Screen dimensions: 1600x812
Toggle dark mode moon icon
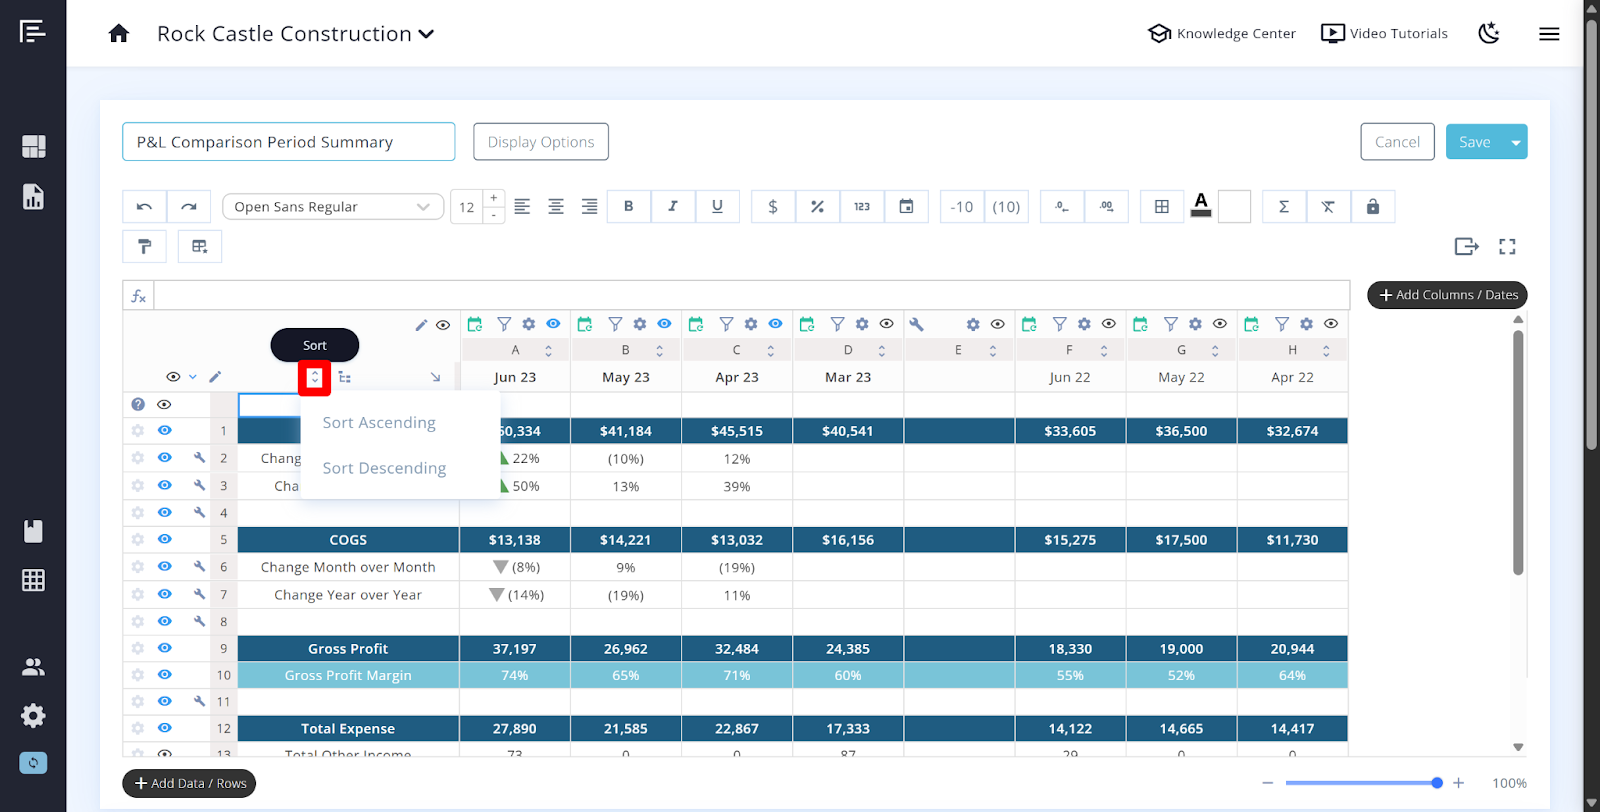point(1489,33)
